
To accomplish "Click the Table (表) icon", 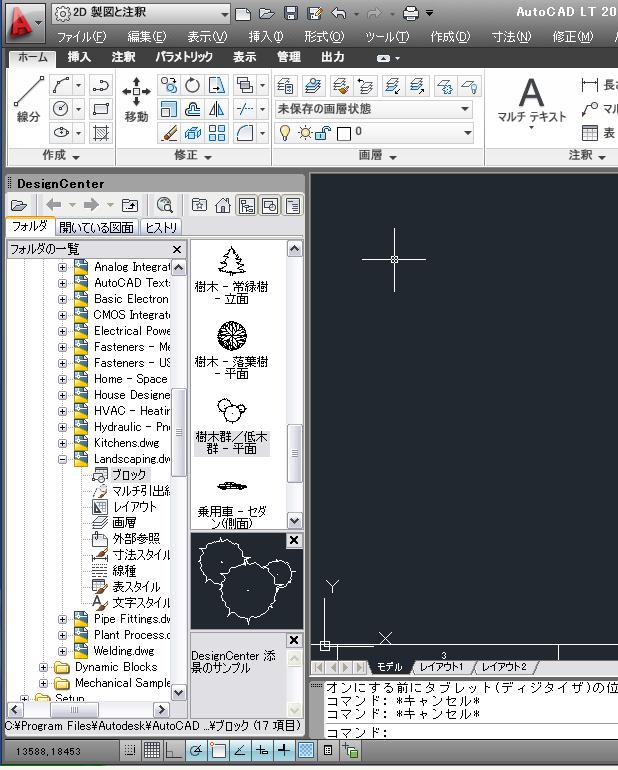I will coord(590,133).
